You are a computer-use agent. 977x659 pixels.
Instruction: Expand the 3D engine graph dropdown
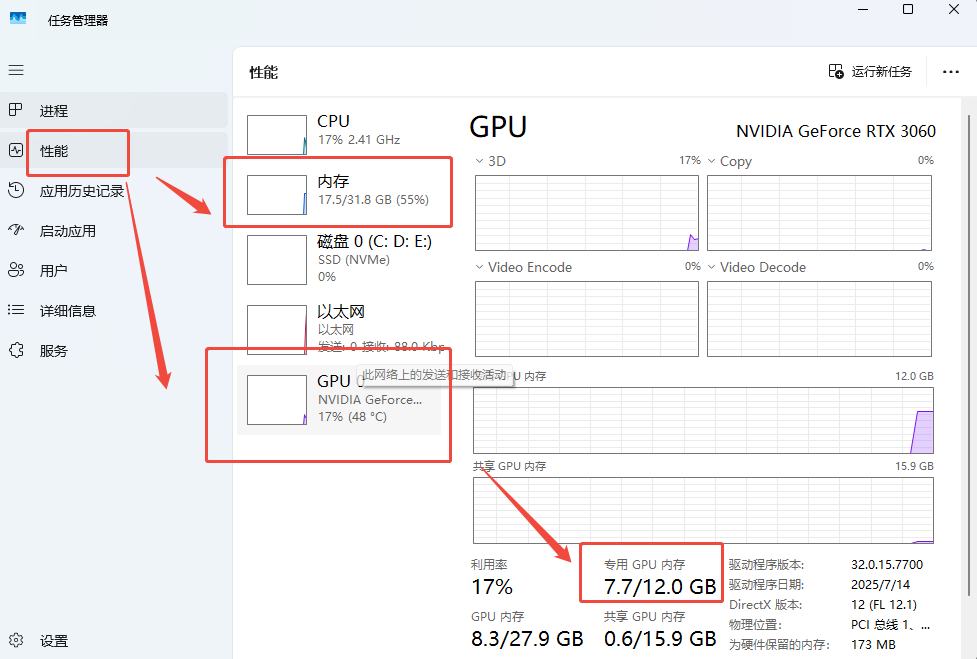click(480, 161)
